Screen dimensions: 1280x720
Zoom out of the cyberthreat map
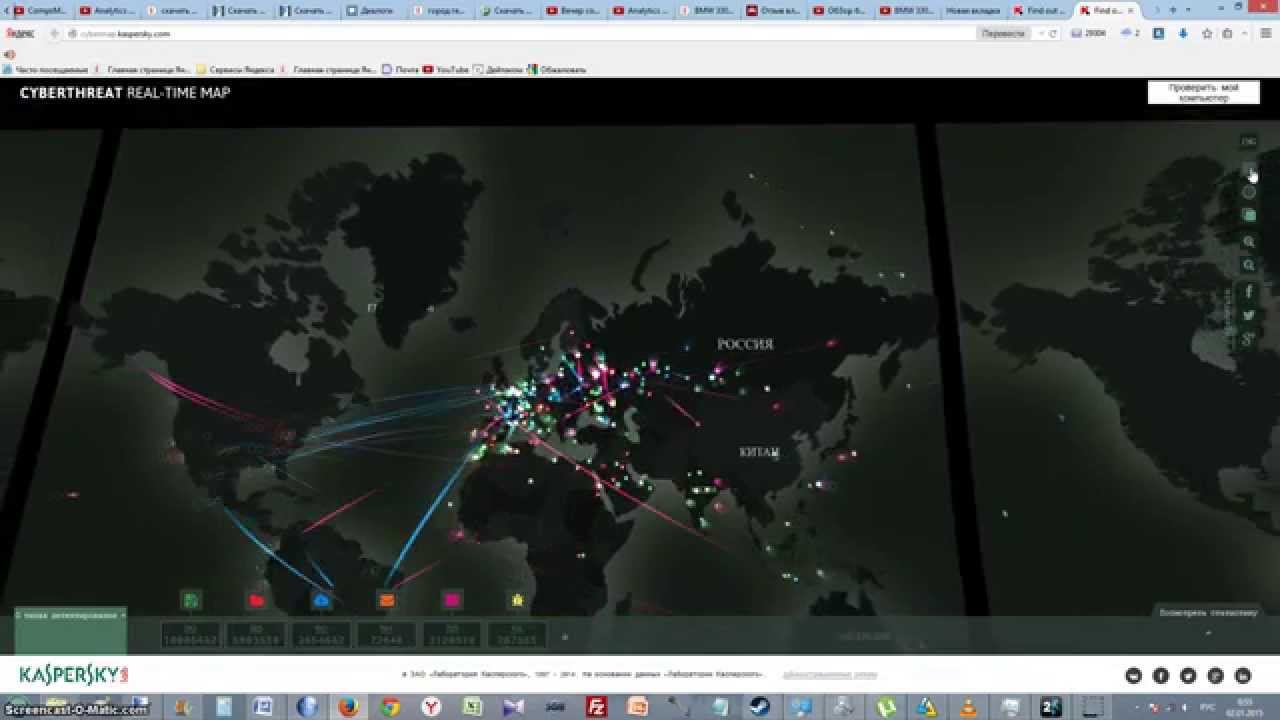coord(1249,266)
